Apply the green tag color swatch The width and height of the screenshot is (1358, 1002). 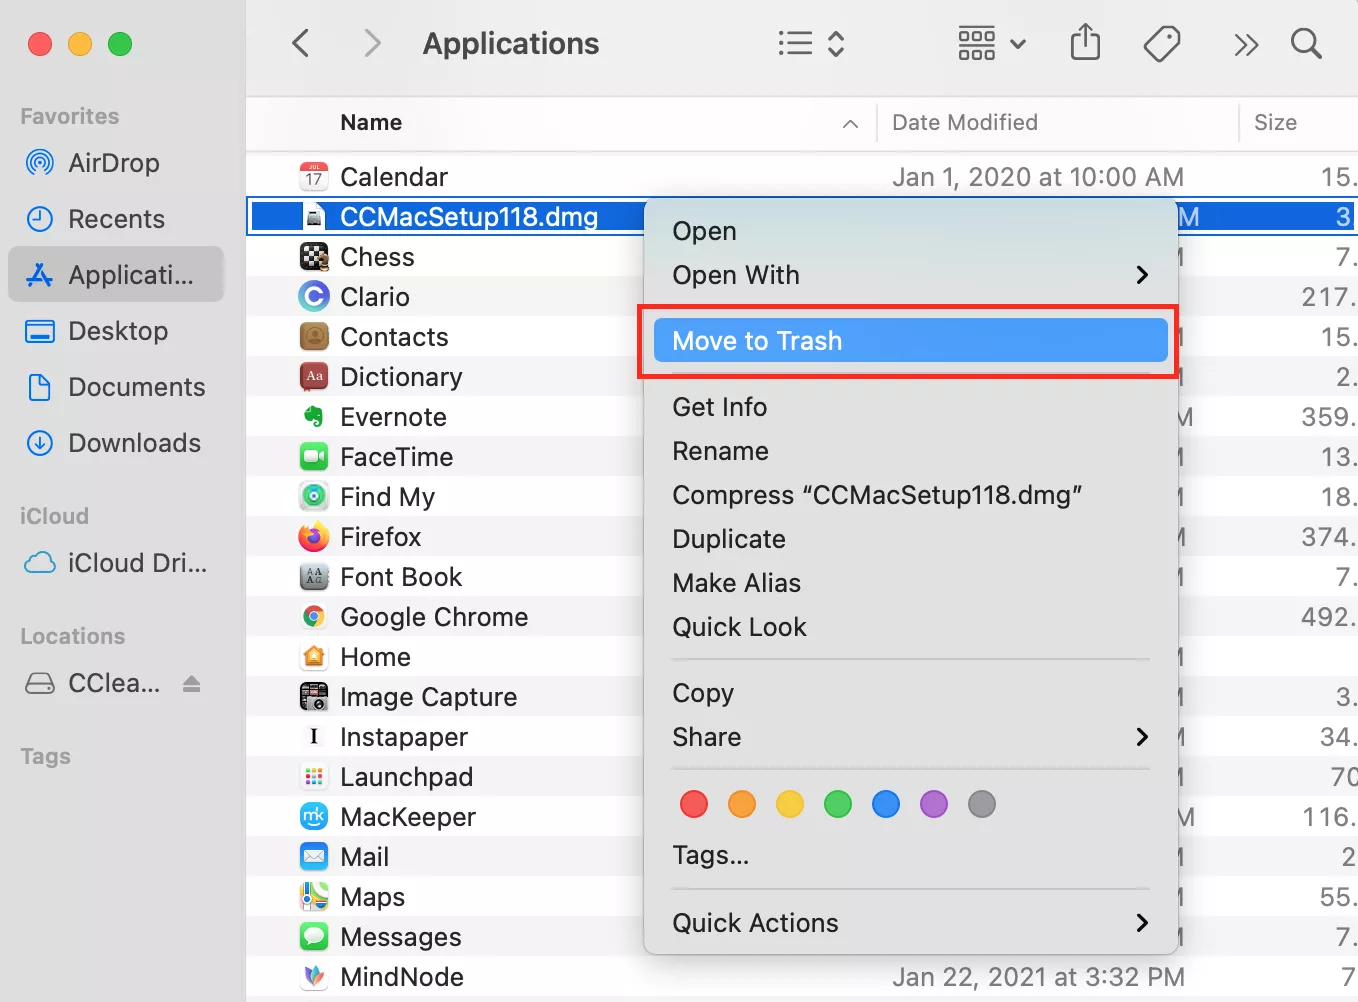[837, 804]
